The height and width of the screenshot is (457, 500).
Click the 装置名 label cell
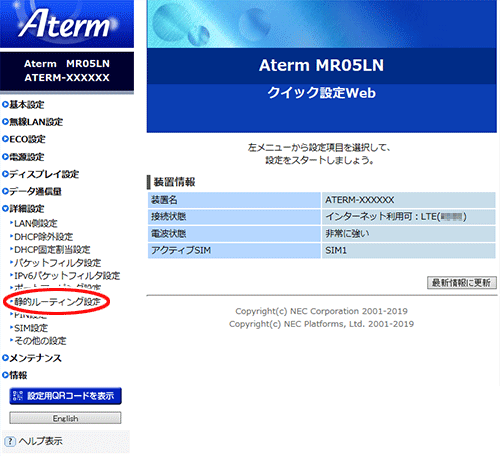234,200
